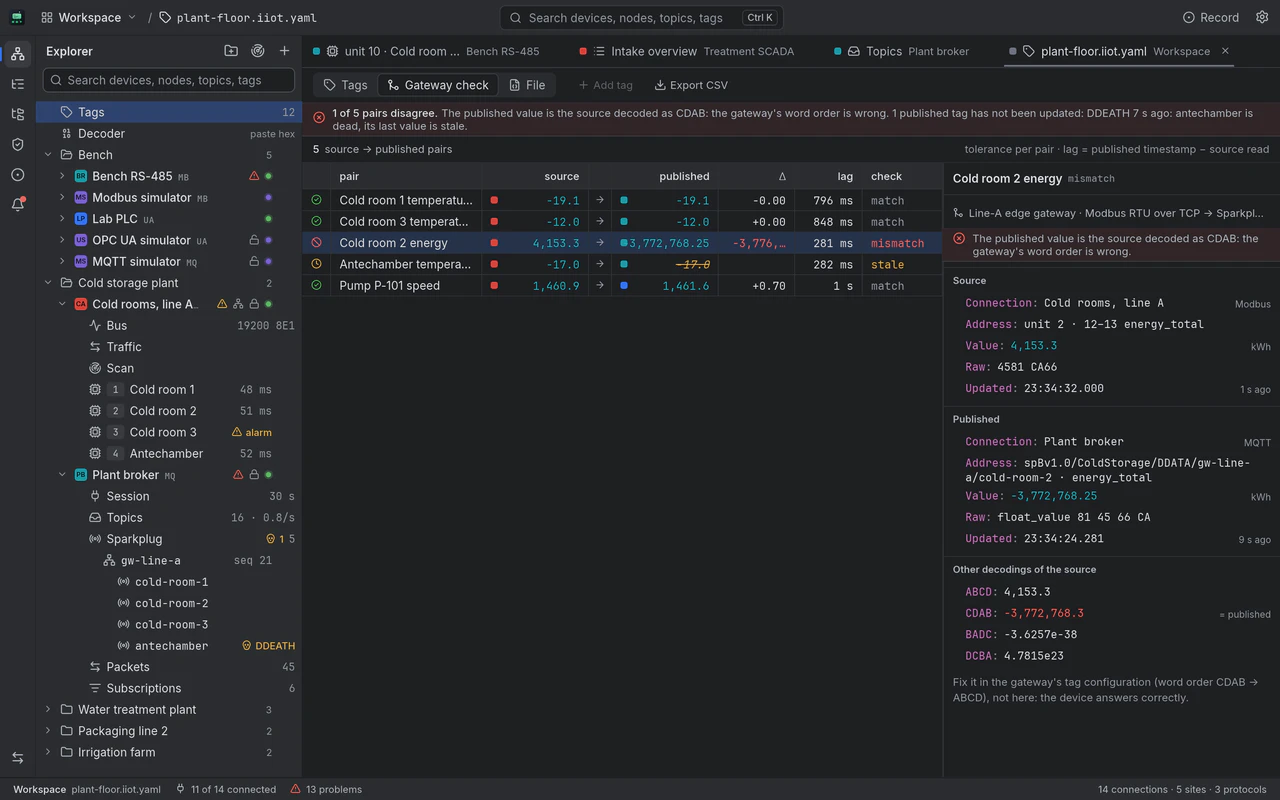Open the Explorer topology view in sidebar
The height and width of the screenshot is (800, 1280).
(x=18, y=54)
